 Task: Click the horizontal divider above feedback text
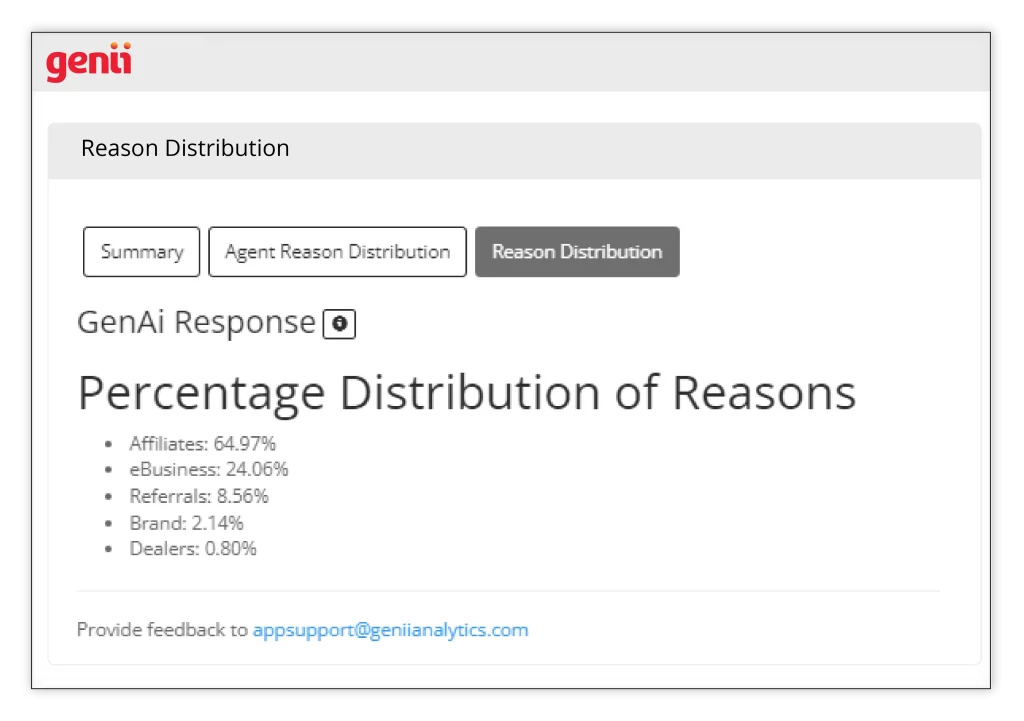click(x=508, y=591)
